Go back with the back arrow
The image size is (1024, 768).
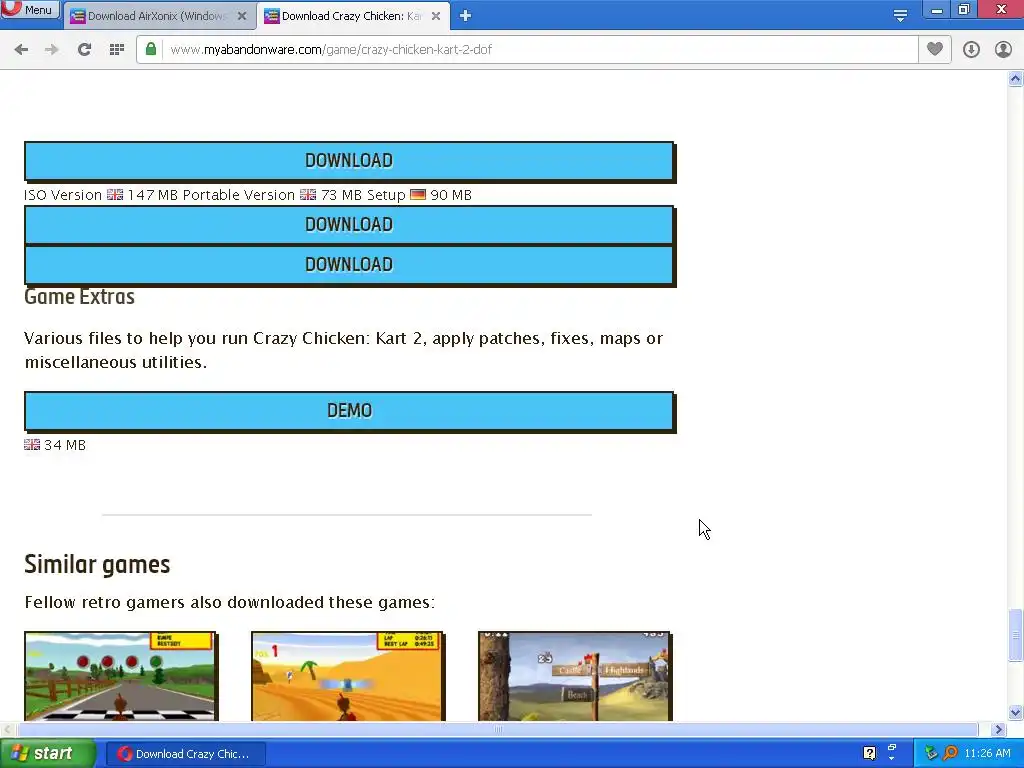21,50
